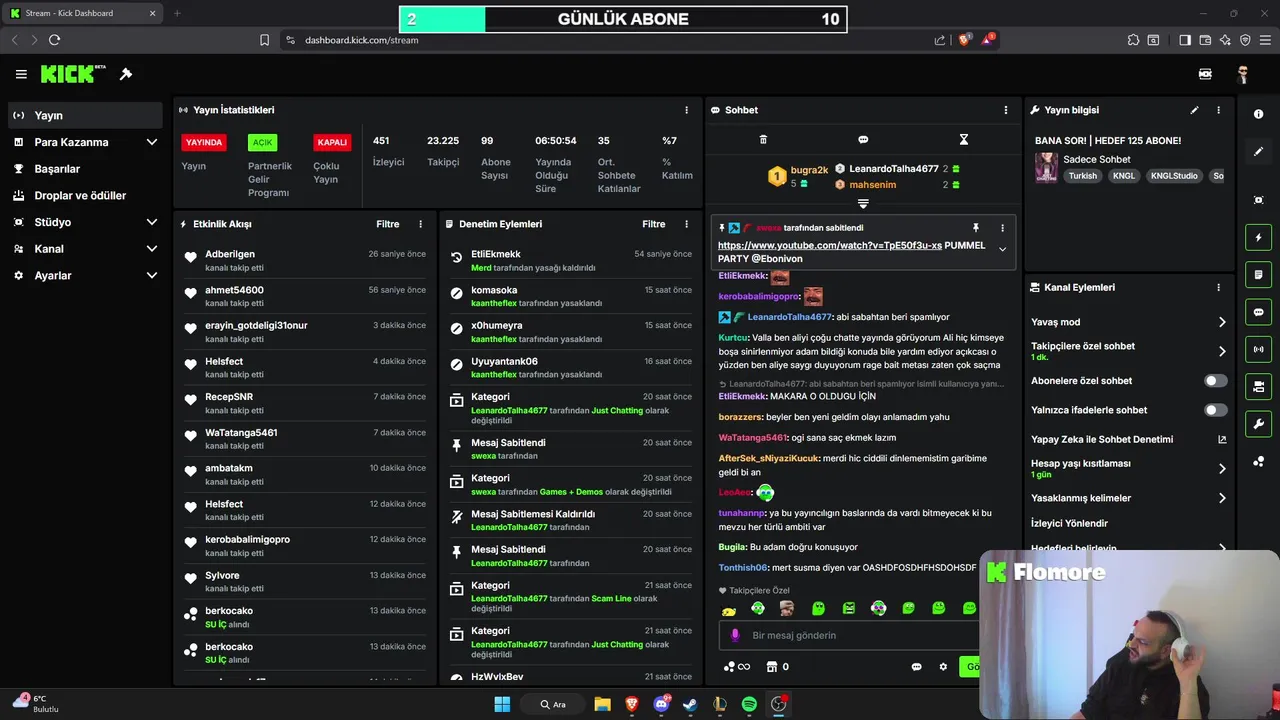Screen dimensions: 1280x720
Task: Reload the browser page
Action: coord(54,40)
